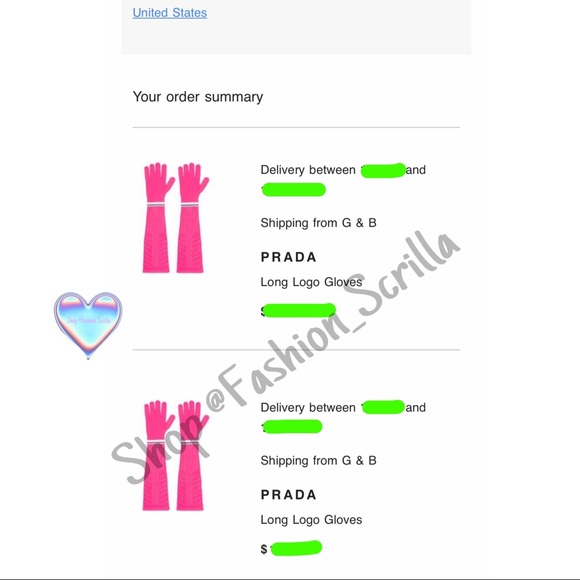
Task: Open the second Long Logo Gloves title
Action: click(x=311, y=520)
